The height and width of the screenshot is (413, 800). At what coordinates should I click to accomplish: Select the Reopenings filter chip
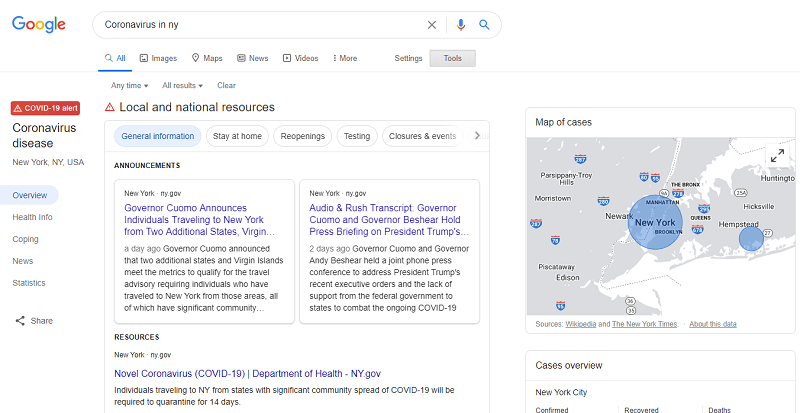pyautogui.click(x=302, y=136)
